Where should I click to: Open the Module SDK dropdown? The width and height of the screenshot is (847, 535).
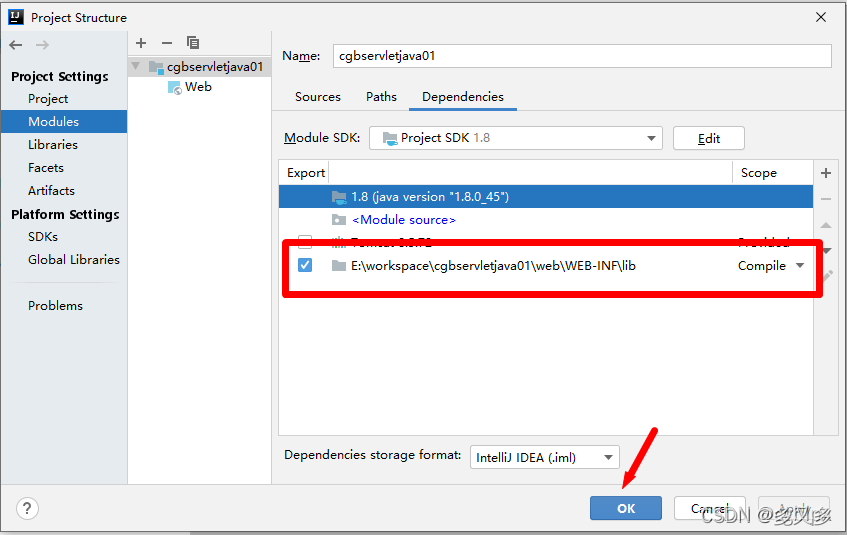click(516, 138)
